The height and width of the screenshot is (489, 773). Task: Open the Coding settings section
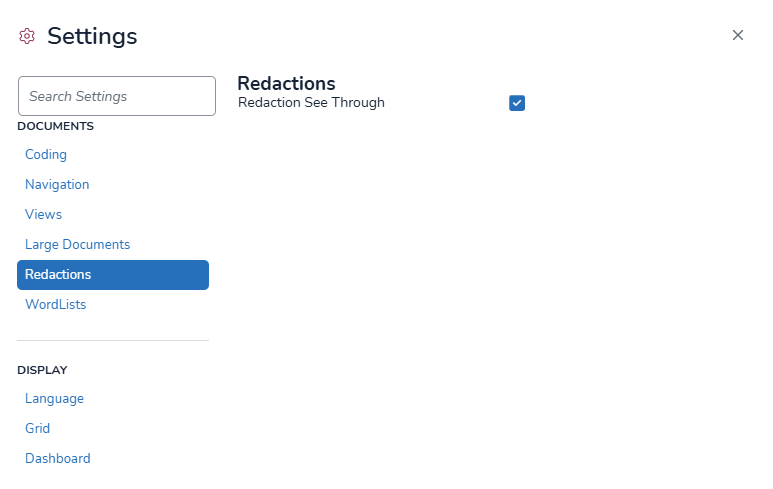coord(46,155)
